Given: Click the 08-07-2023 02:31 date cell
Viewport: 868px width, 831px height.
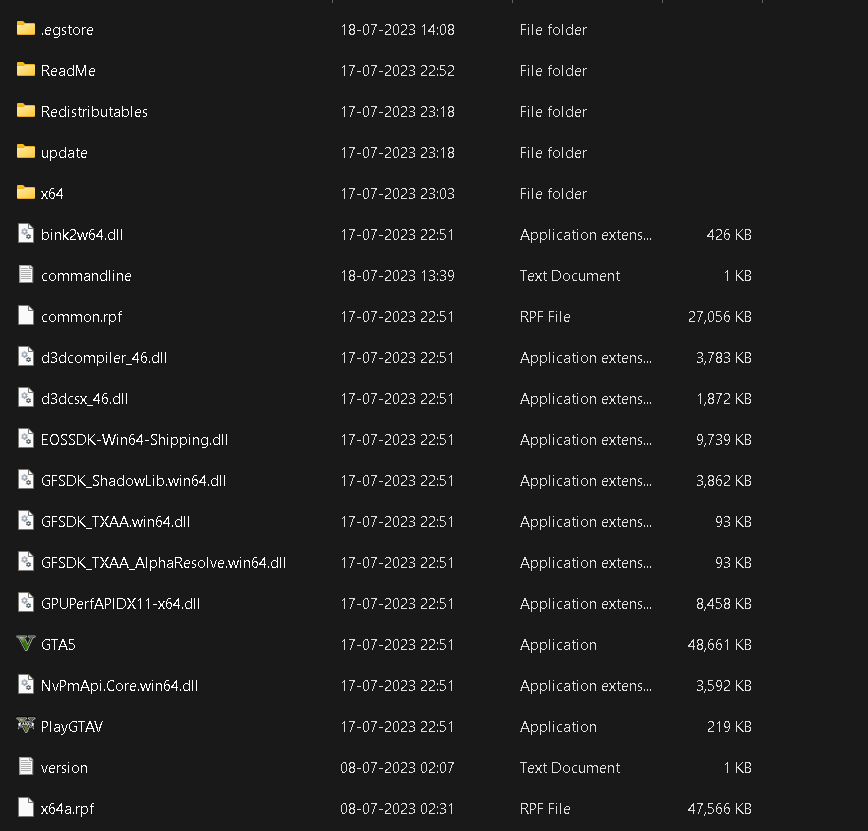Looking at the screenshot, I should point(397,809).
